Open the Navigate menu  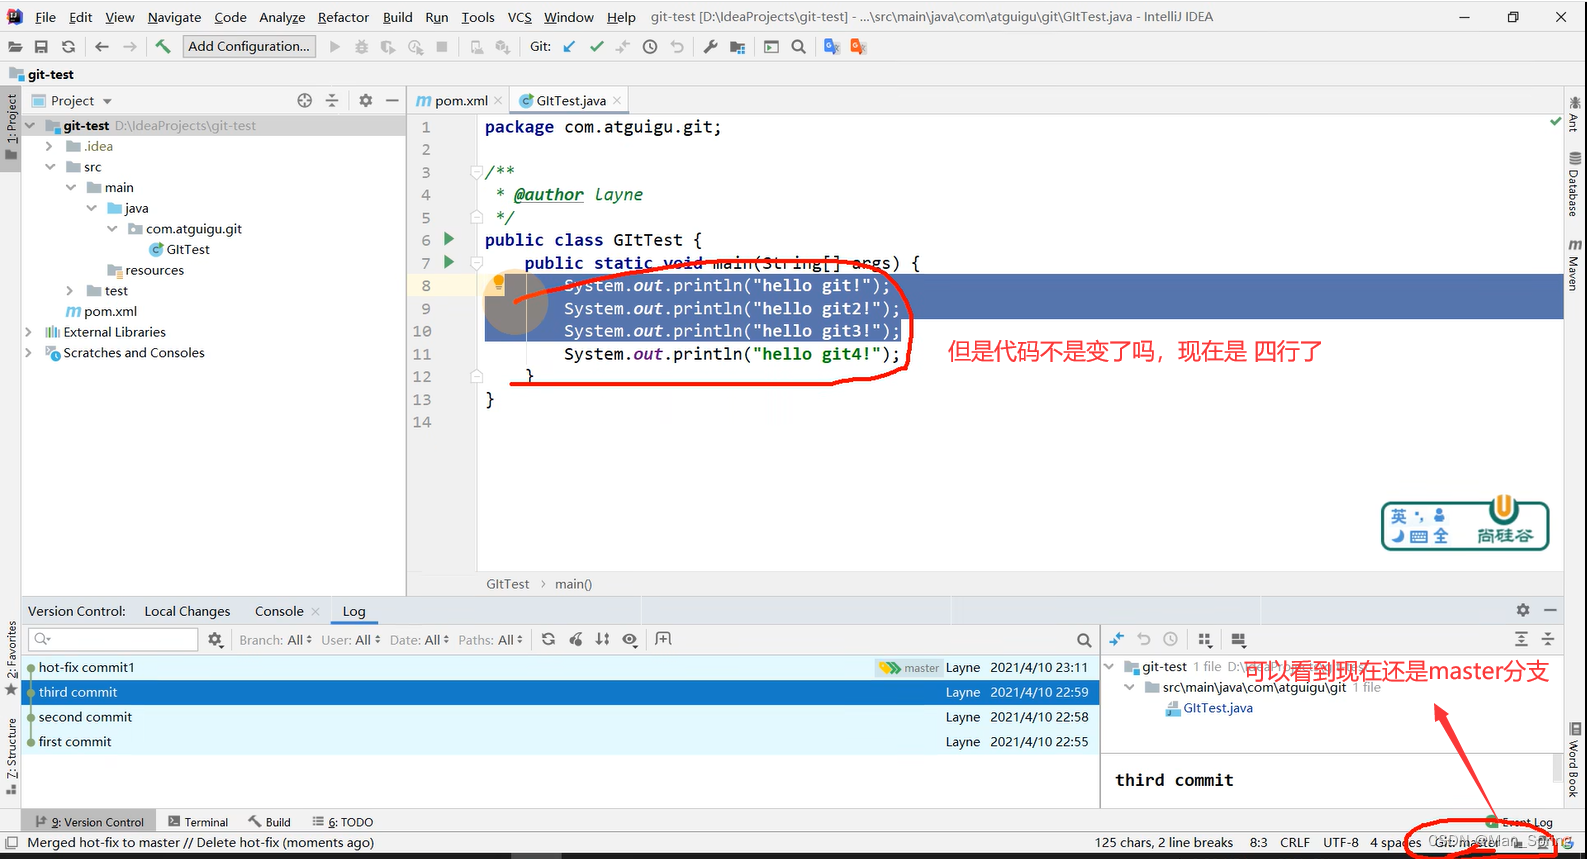174,17
